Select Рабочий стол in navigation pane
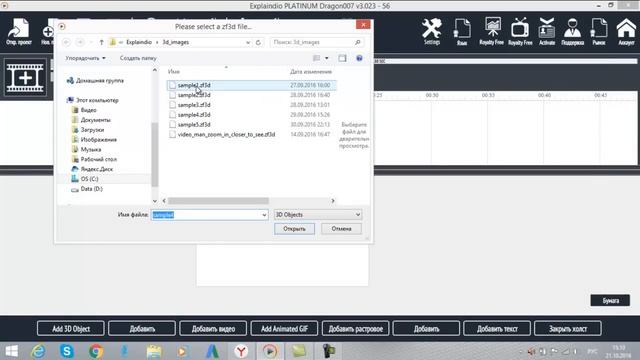The width and height of the screenshot is (640, 360). (x=94, y=159)
